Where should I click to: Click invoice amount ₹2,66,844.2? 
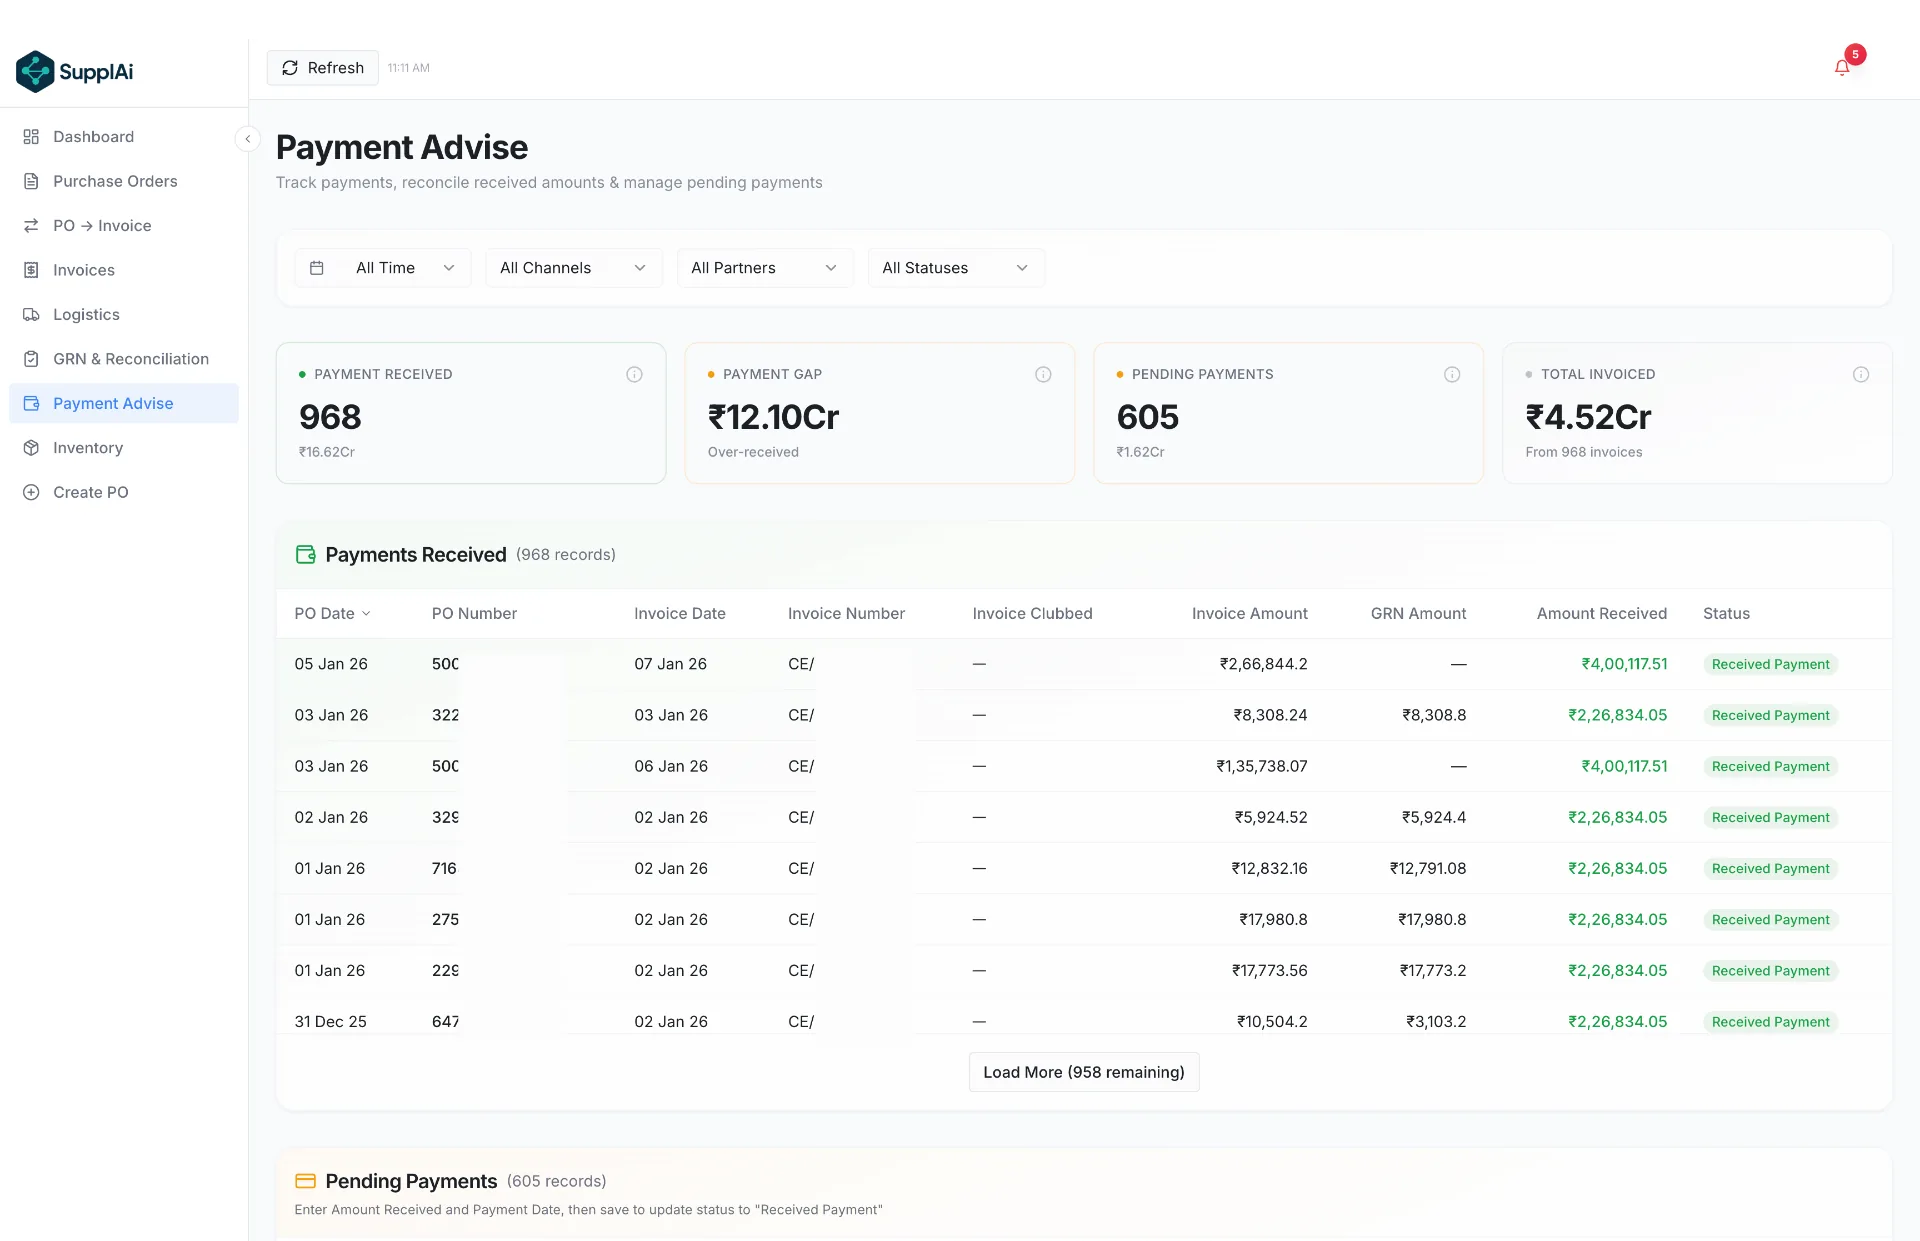tap(1263, 664)
